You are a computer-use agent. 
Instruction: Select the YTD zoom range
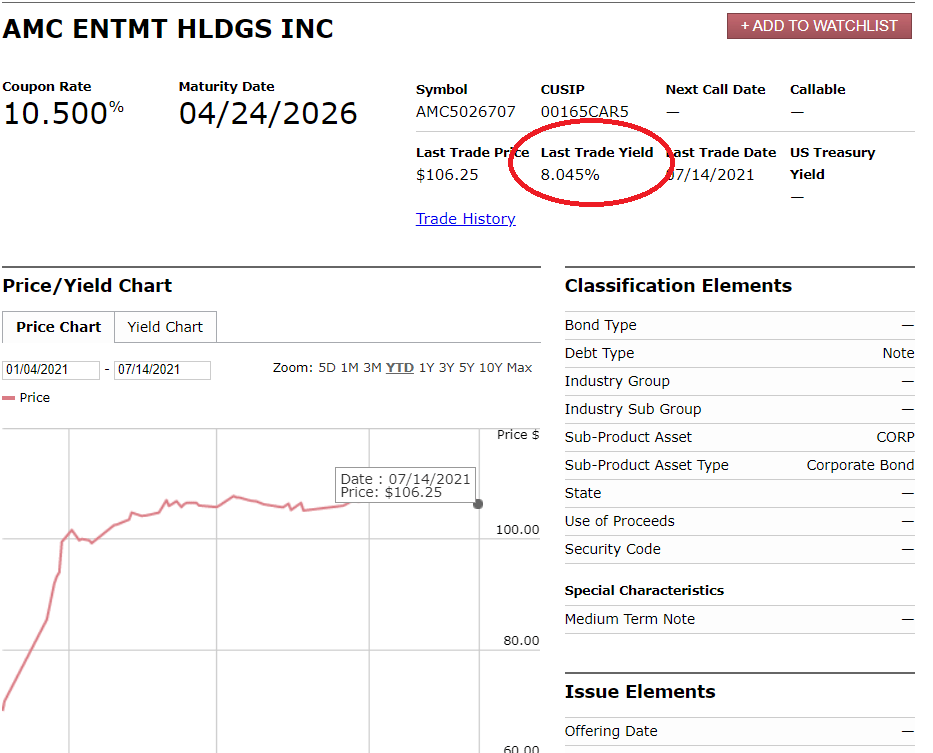[x=400, y=368]
